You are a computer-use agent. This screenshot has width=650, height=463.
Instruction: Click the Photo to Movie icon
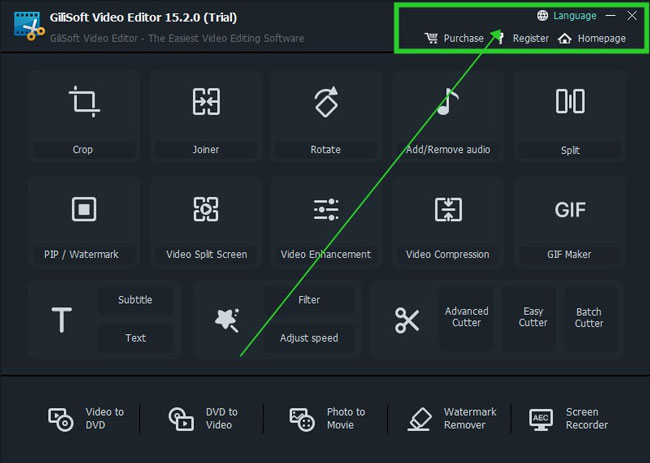point(302,419)
